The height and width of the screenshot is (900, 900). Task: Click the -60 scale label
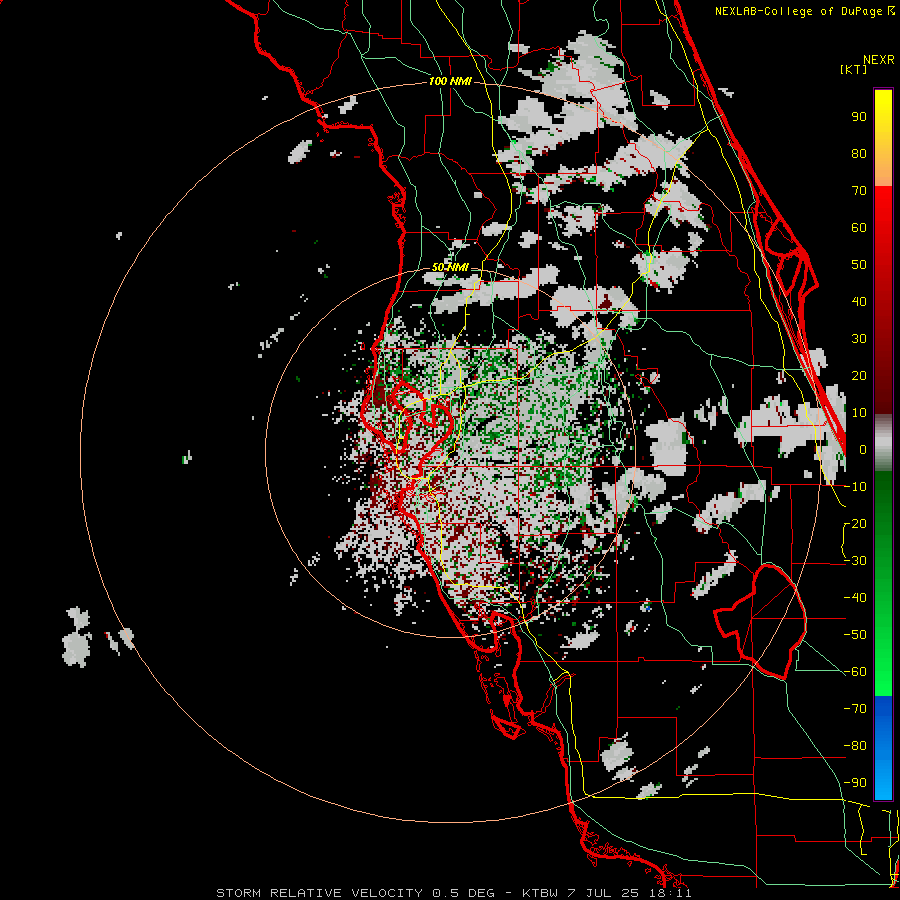[x=855, y=672]
